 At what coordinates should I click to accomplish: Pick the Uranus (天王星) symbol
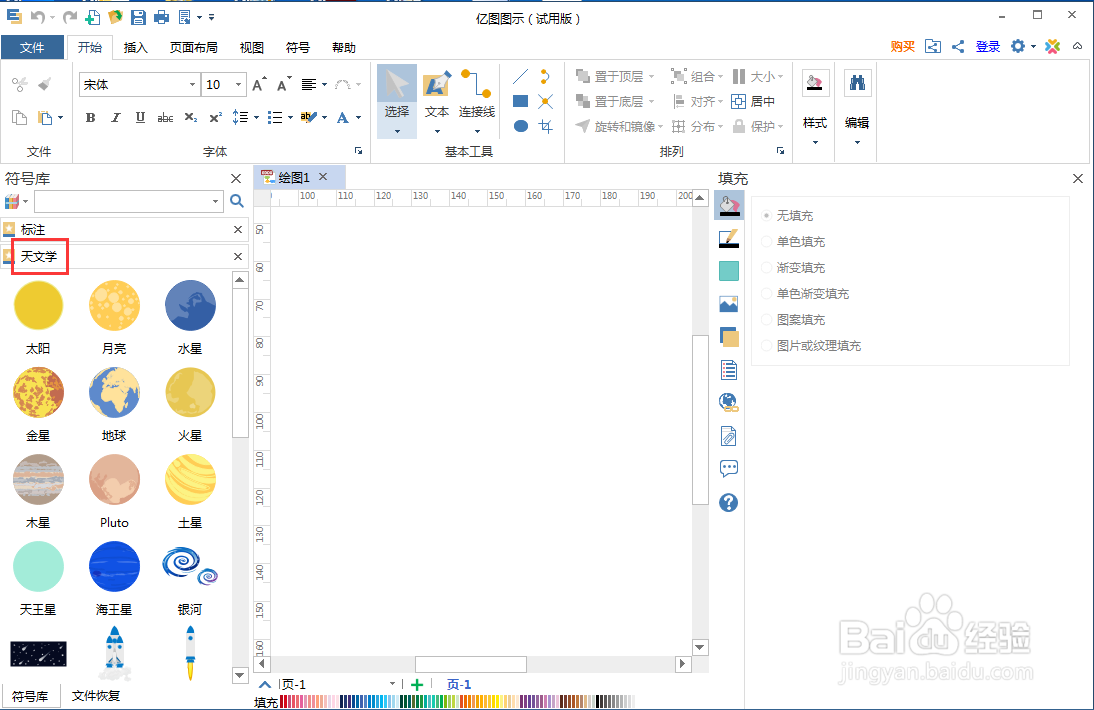point(38,566)
